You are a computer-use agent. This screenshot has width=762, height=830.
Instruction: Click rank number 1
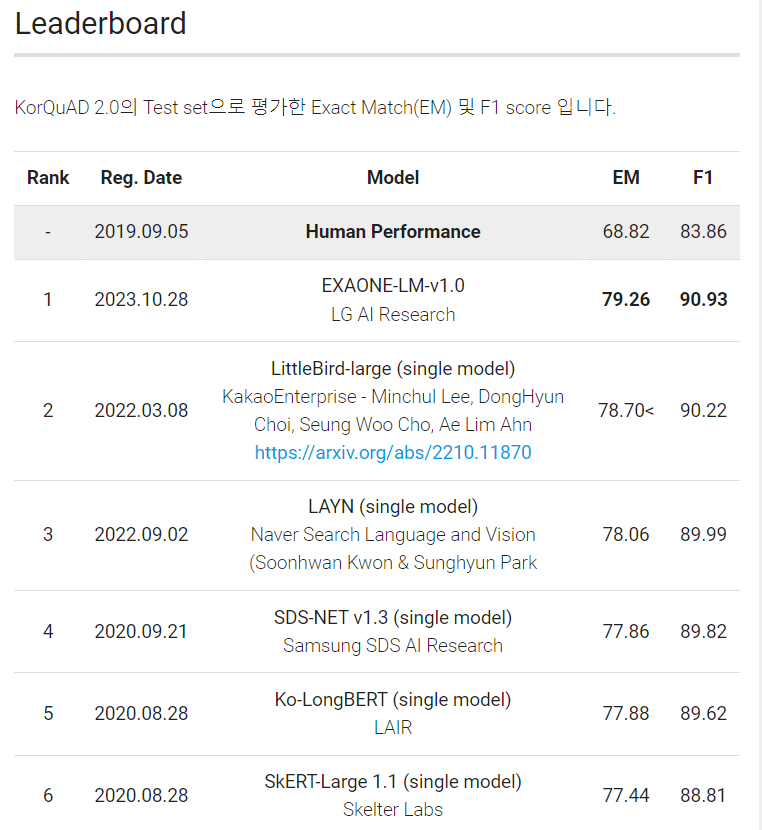(48, 300)
